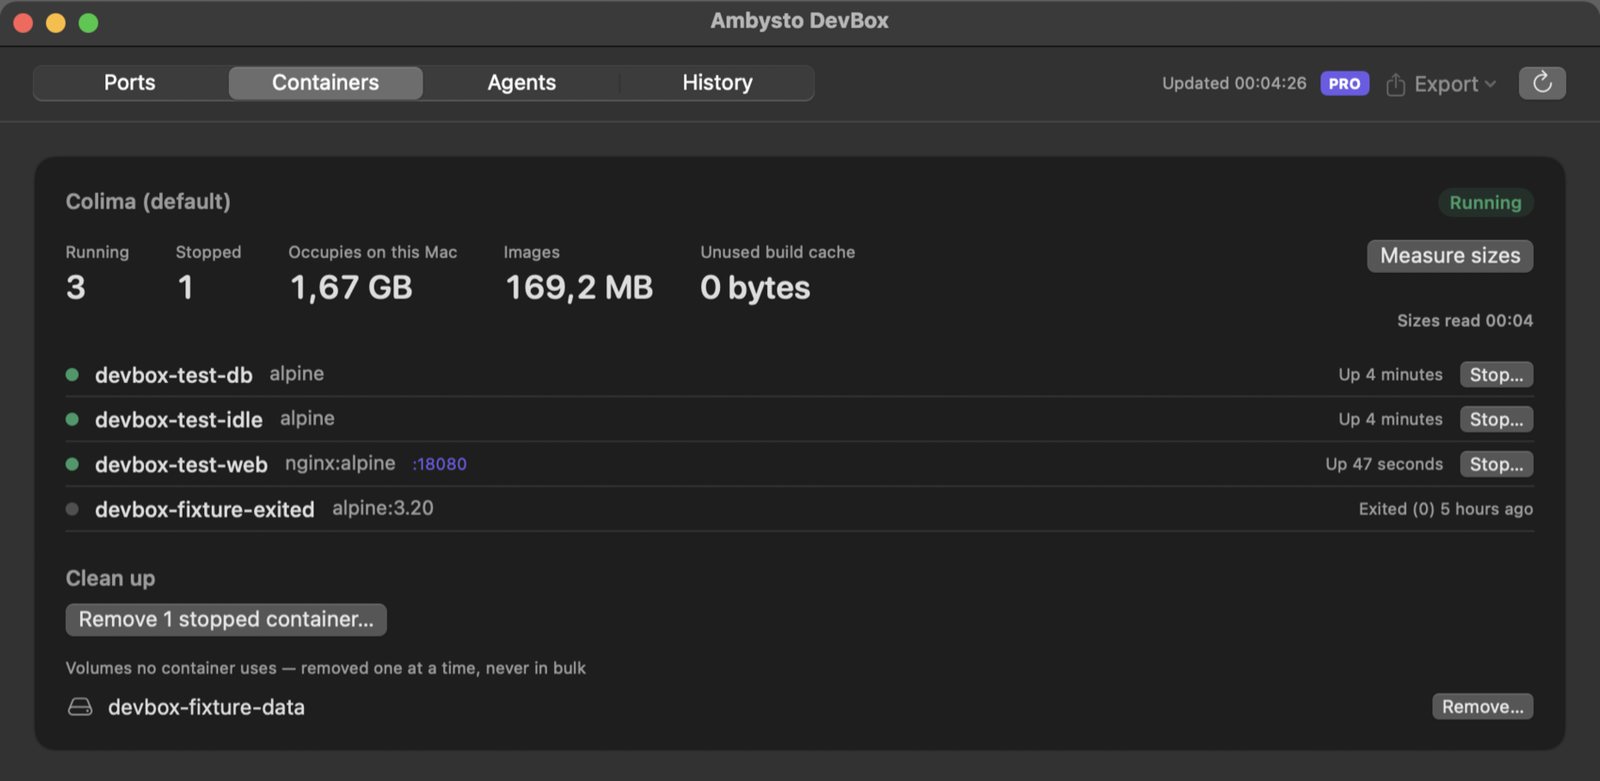
Task: Click the devbox-fixture-data volume disk icon
Action: click(x=80, y=707)
